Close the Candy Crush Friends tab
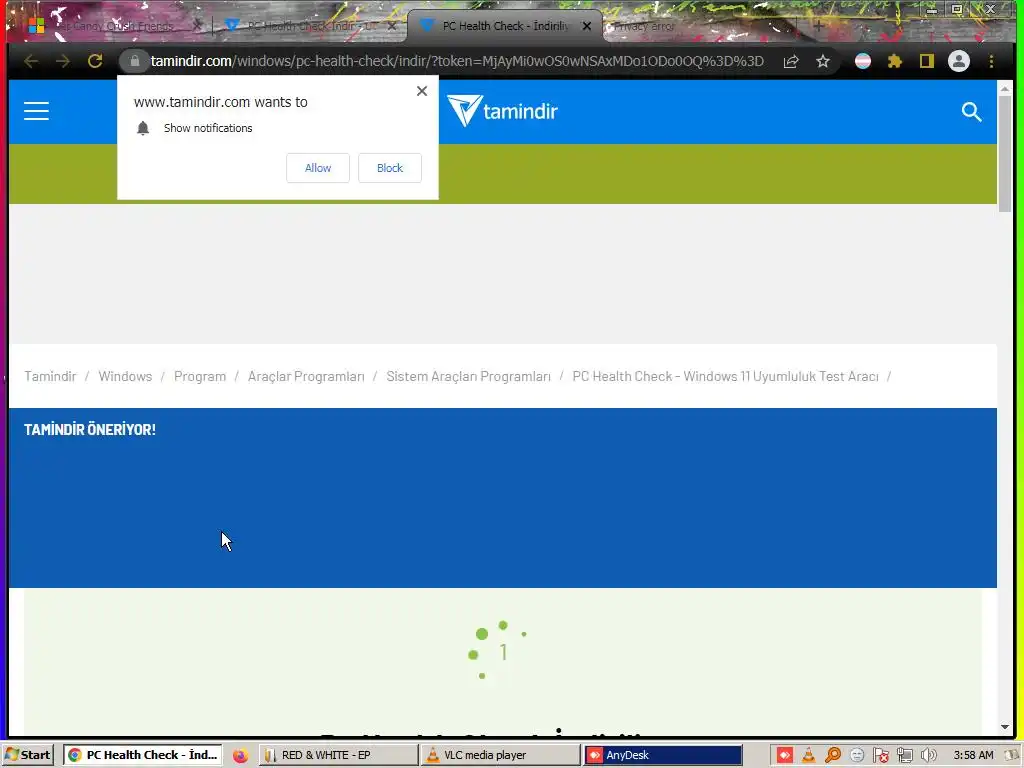Viewport: 1024px width, 768px height. 198,26
